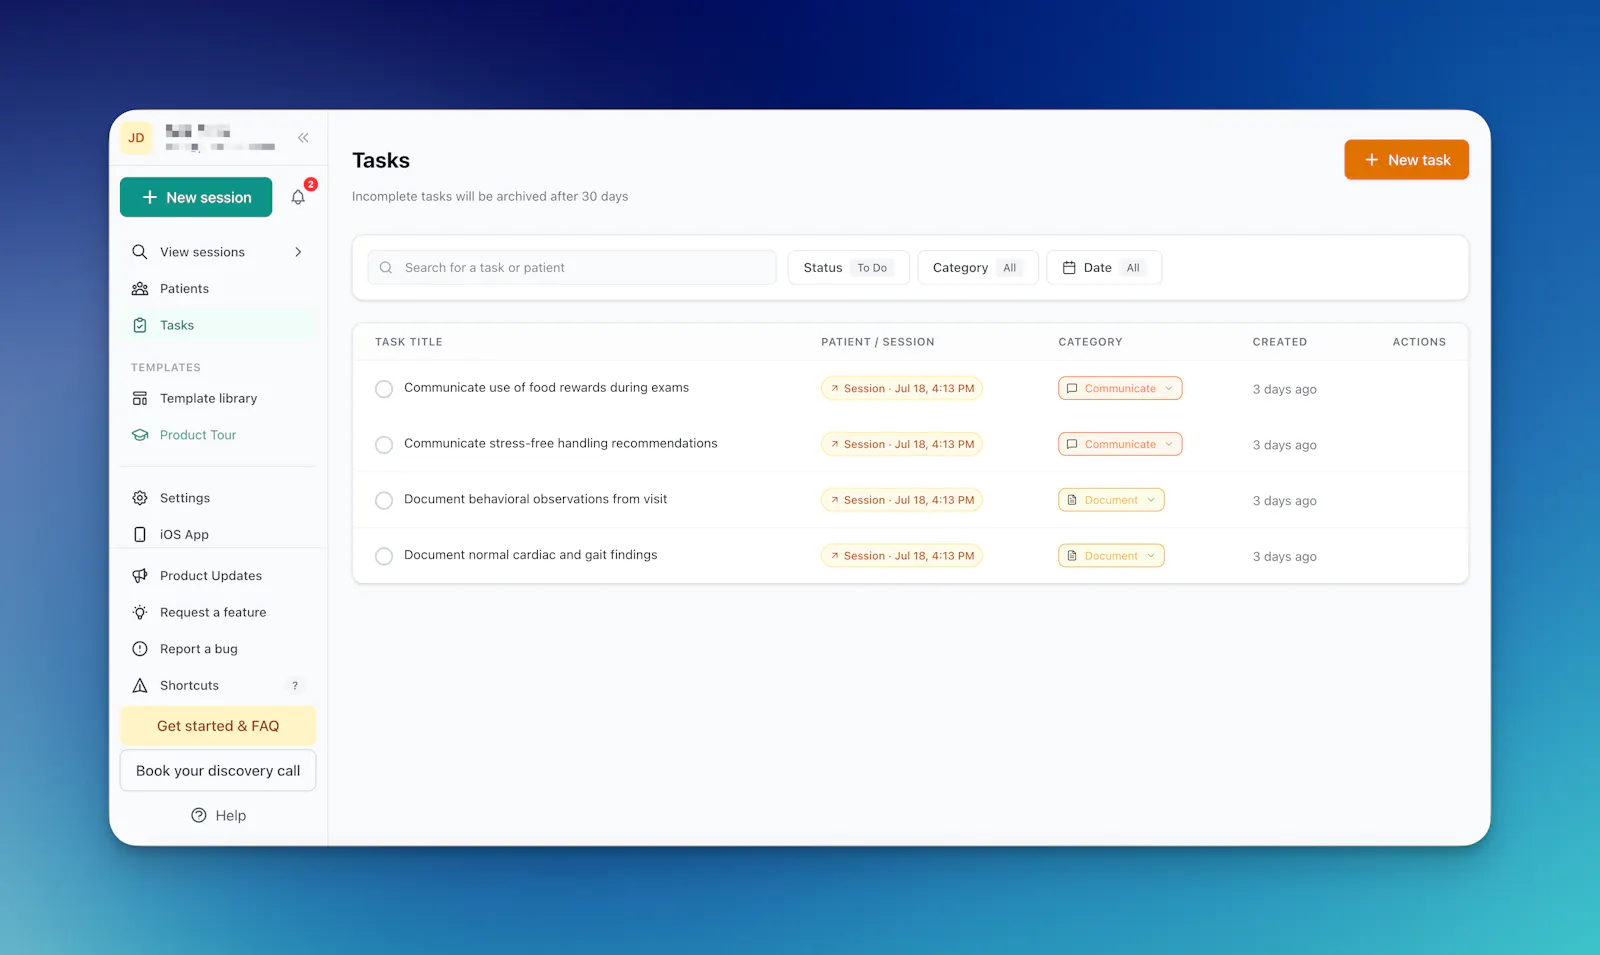This screenshot has width=1600, height=955.
Task: Click Book your discovery call
Action: (218, 771)
